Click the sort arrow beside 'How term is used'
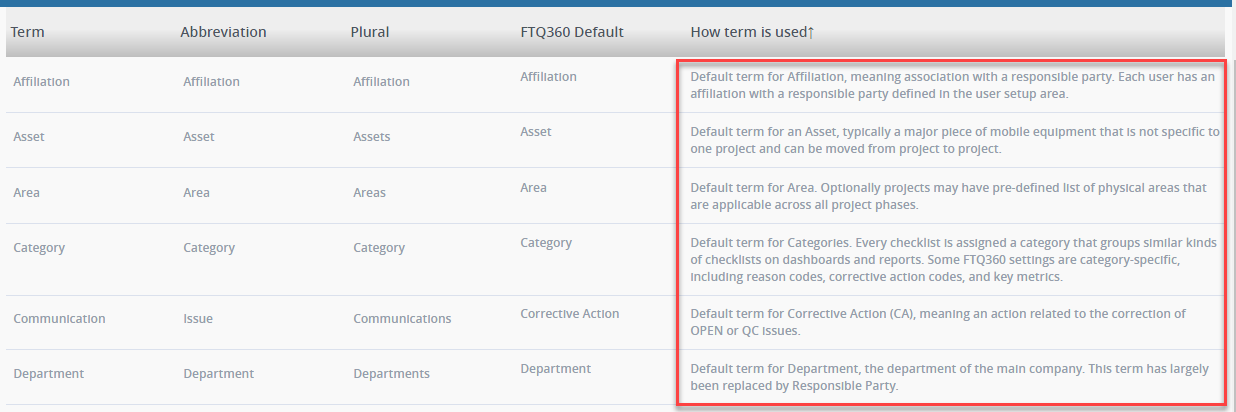The width and height of the screenshot is (1236, 412). [811, 32]
